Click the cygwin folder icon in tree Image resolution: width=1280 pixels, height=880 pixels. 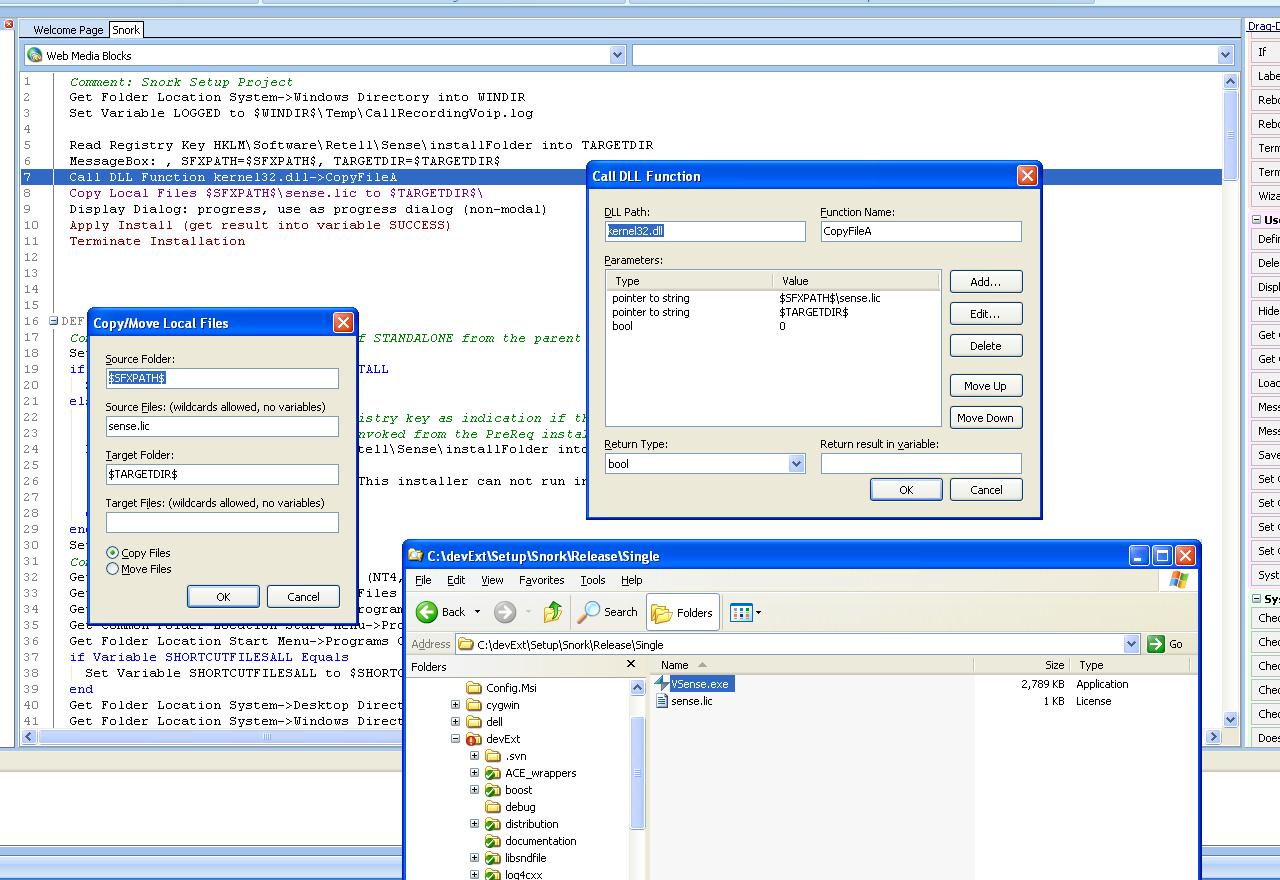click(x=474, y=705)
